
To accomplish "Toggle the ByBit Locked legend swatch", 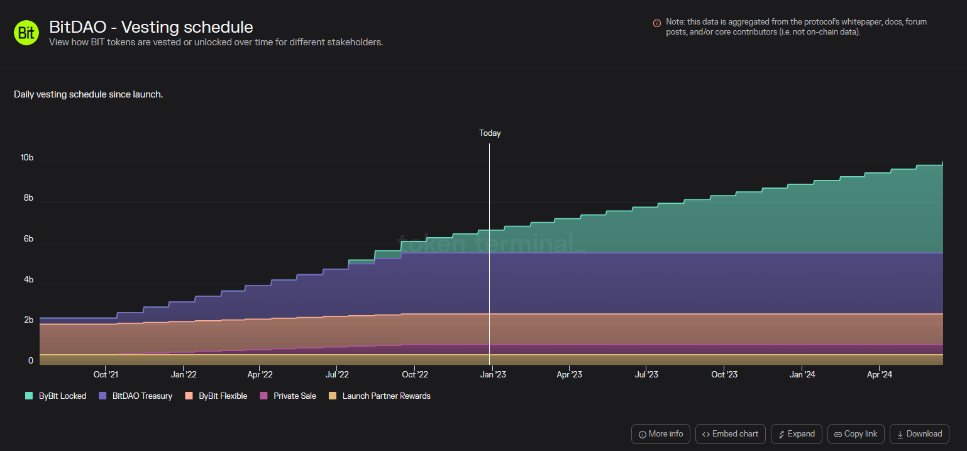I will (x=29, y=396).
